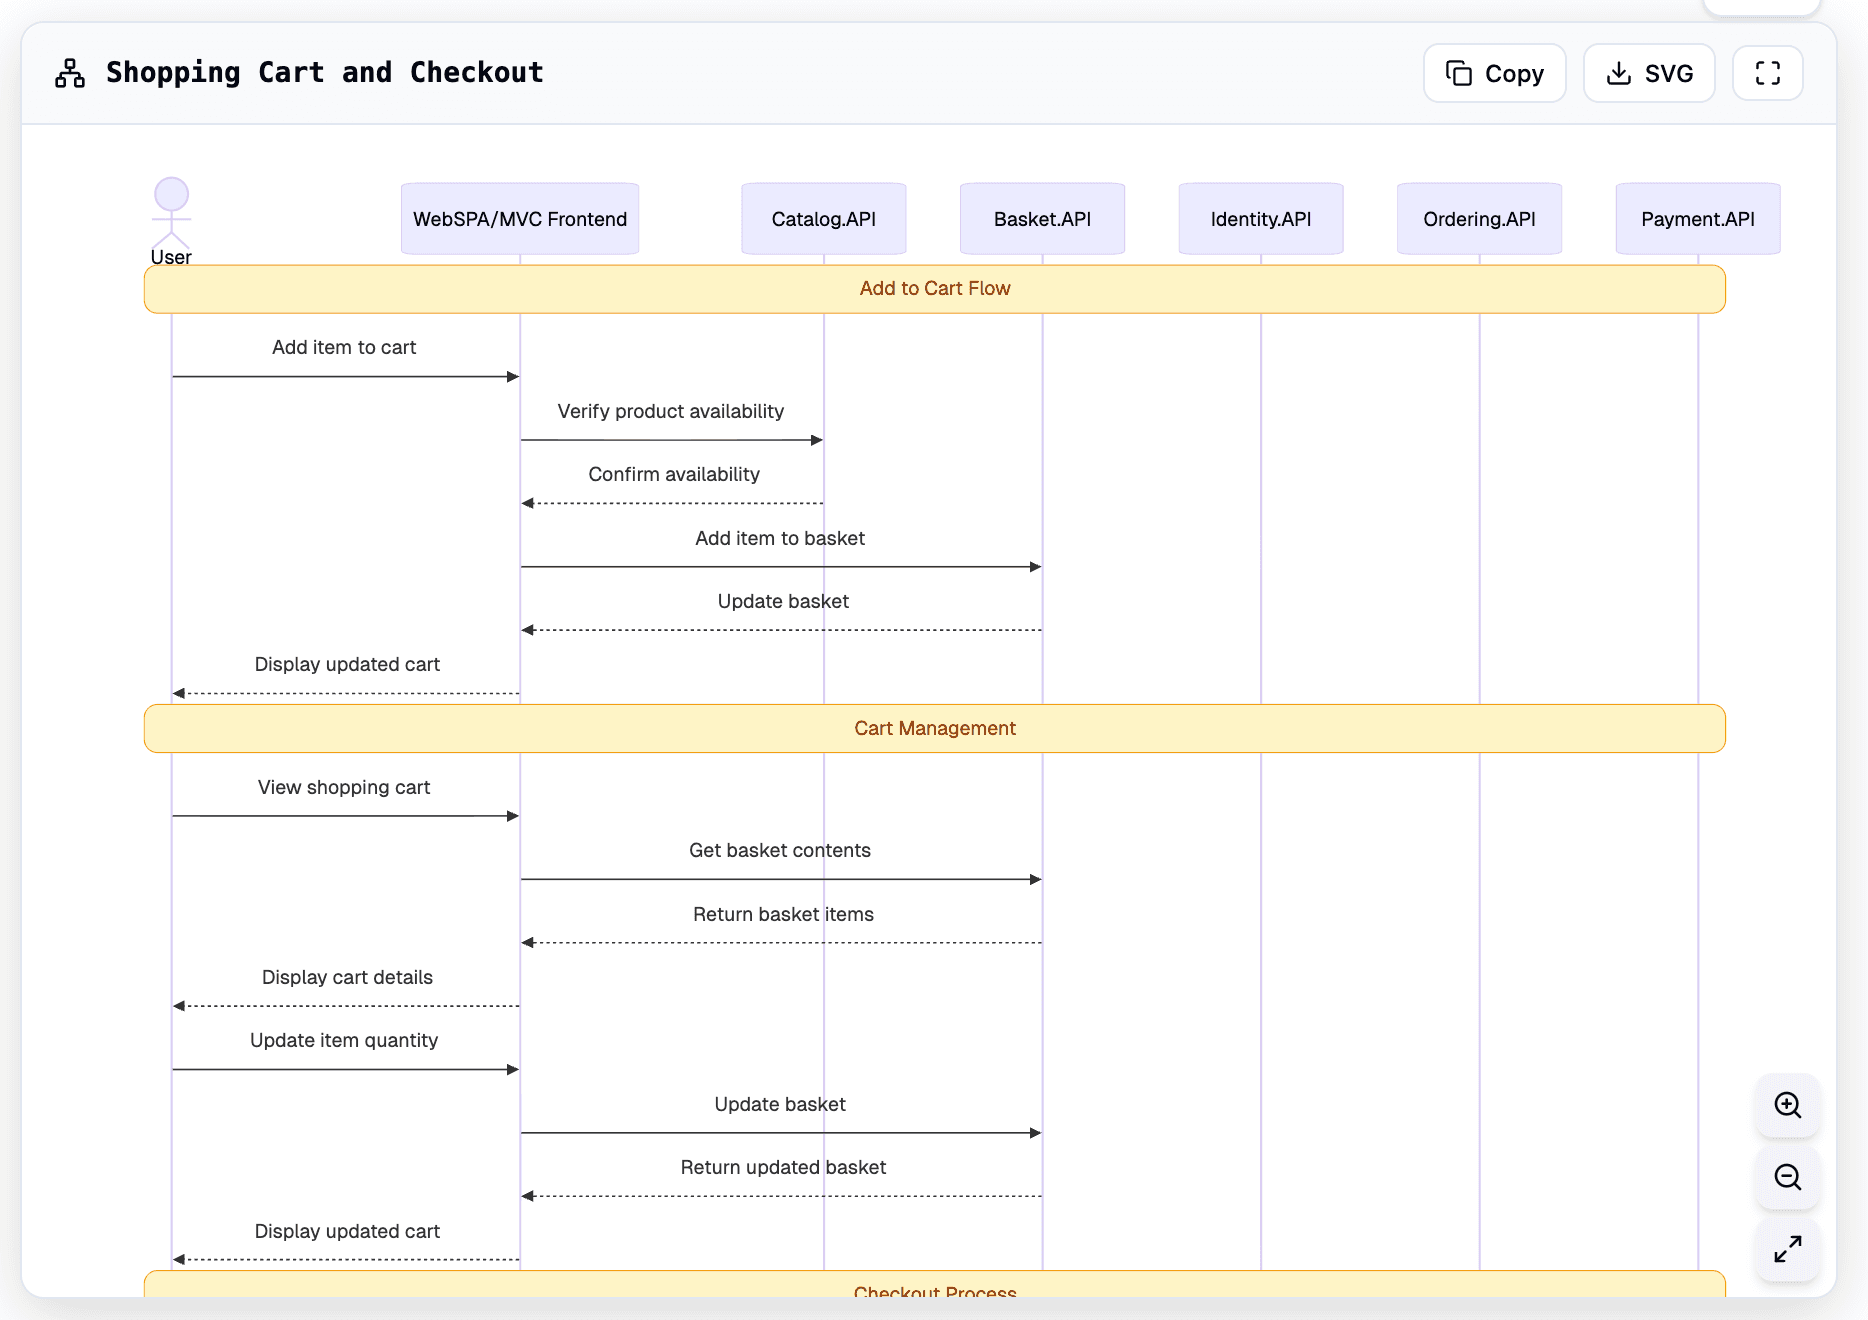Click the Ordering.API participant box
Image resolution: width=1868 pixels, height=1320 pixels.
coord(1479,218)
